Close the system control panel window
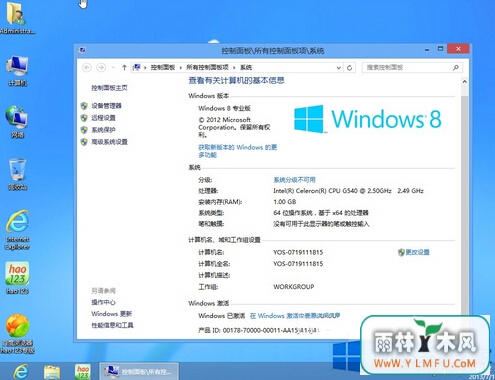495x380 pixels. tap(458, 49)
